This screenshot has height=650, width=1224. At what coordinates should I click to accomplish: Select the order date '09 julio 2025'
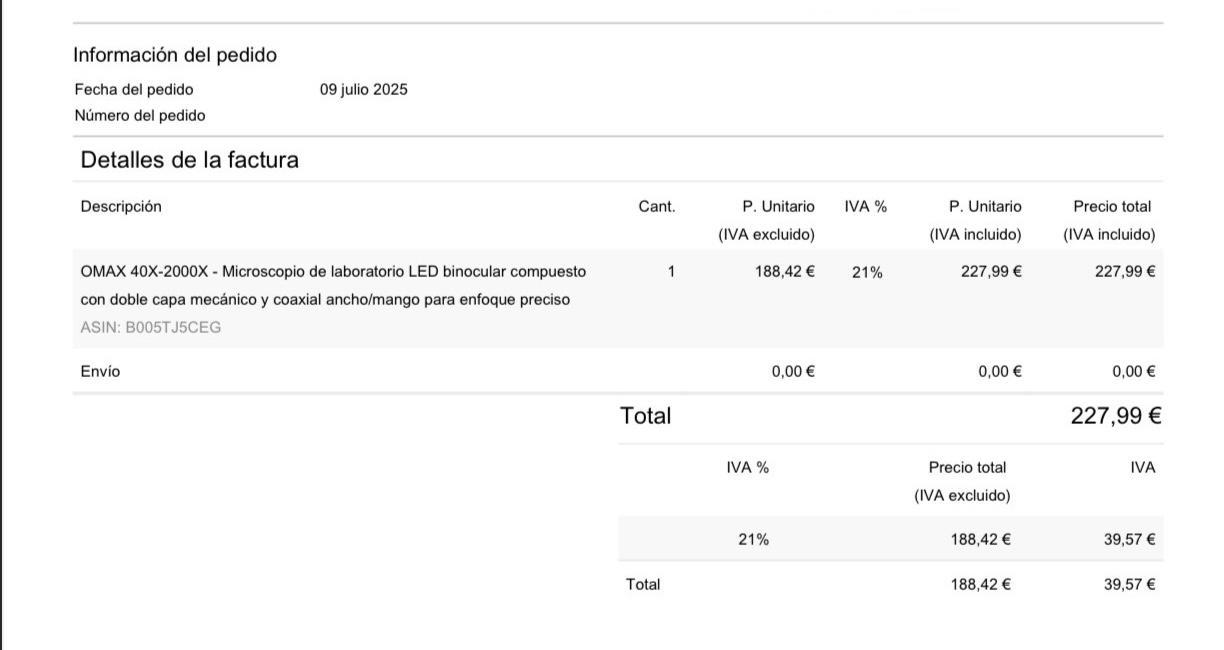[x=364, y=90]
